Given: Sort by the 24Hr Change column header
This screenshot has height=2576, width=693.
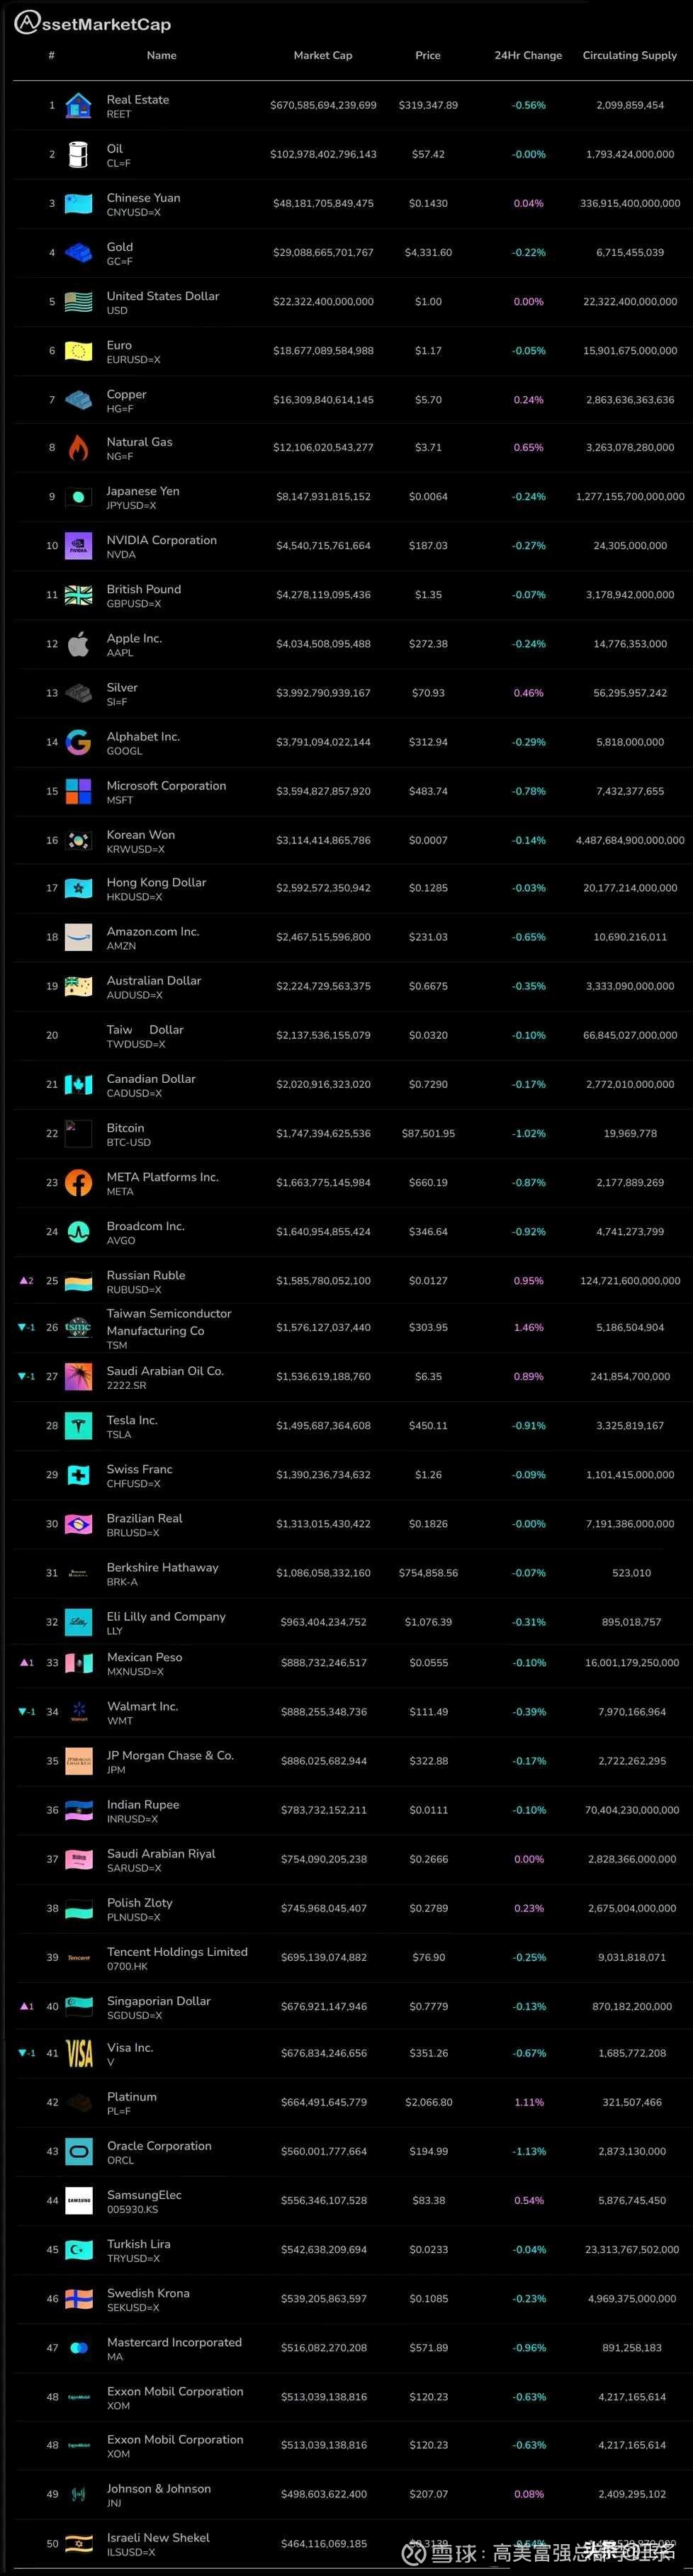Looking at the screenshot, I should tap(528, 56).
